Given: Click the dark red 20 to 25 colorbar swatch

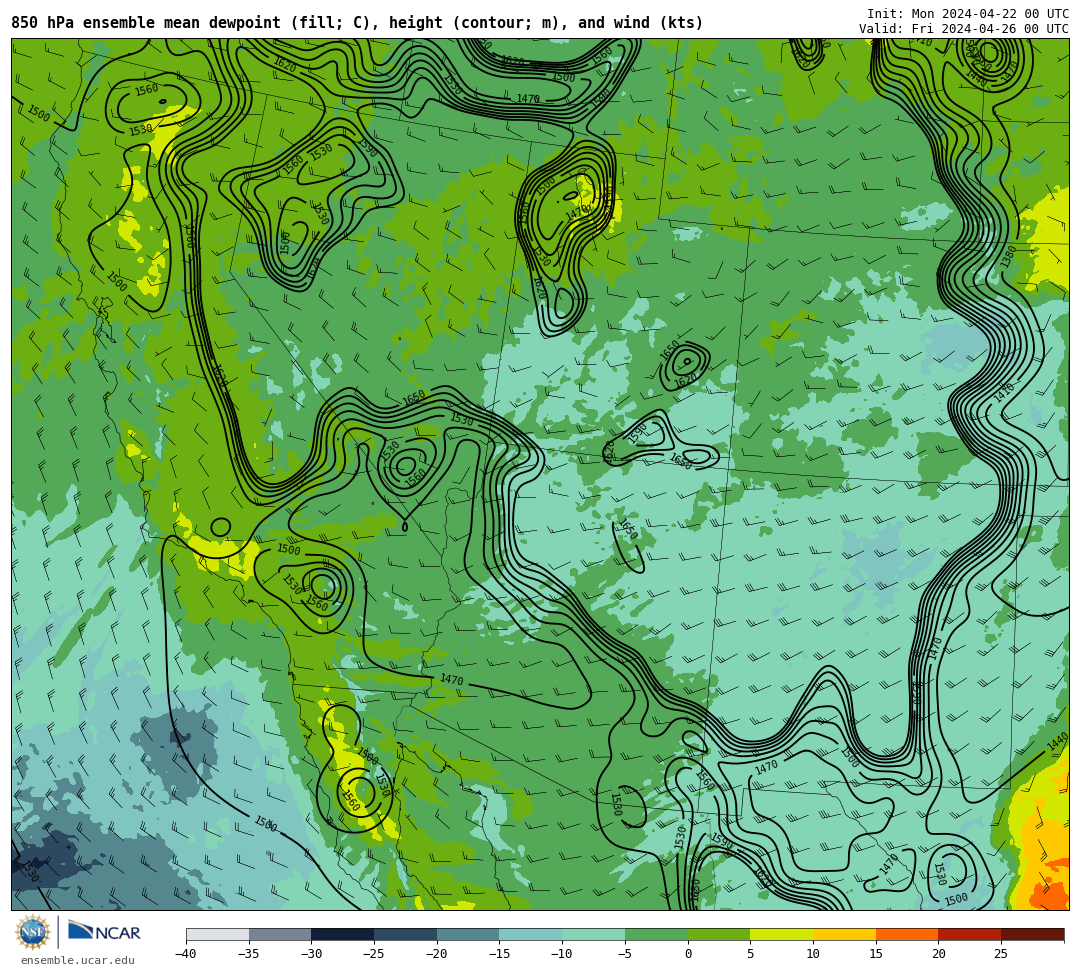Looking at the screenshot, I should coord(970,934).
